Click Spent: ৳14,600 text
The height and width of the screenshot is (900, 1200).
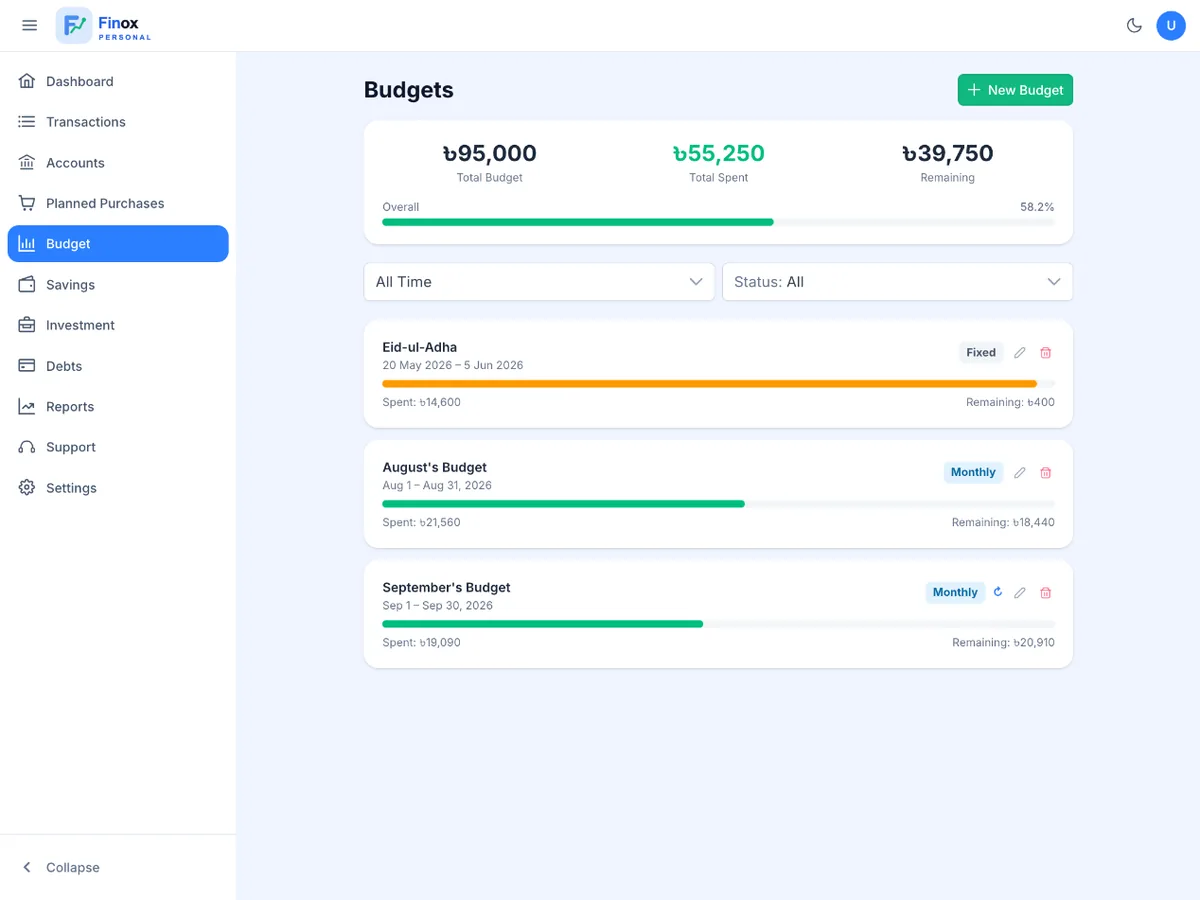(x=422, y=402)
